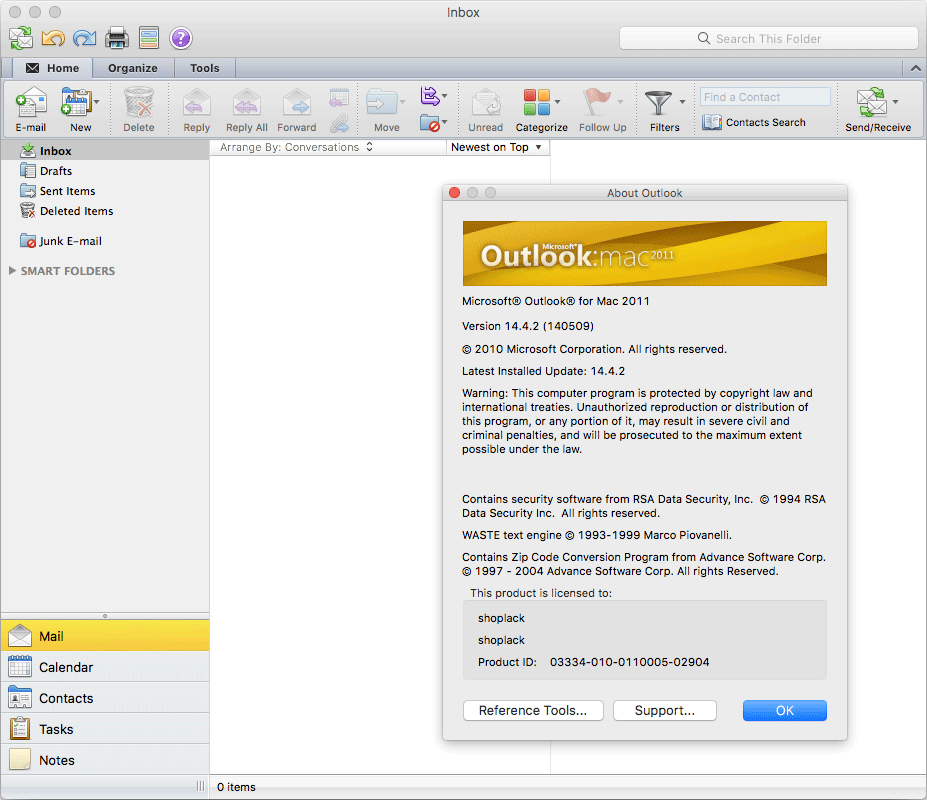The width and height of the screenshot is (927, 800).
Task: Close the About Outlook dialog
Action: 455,193
